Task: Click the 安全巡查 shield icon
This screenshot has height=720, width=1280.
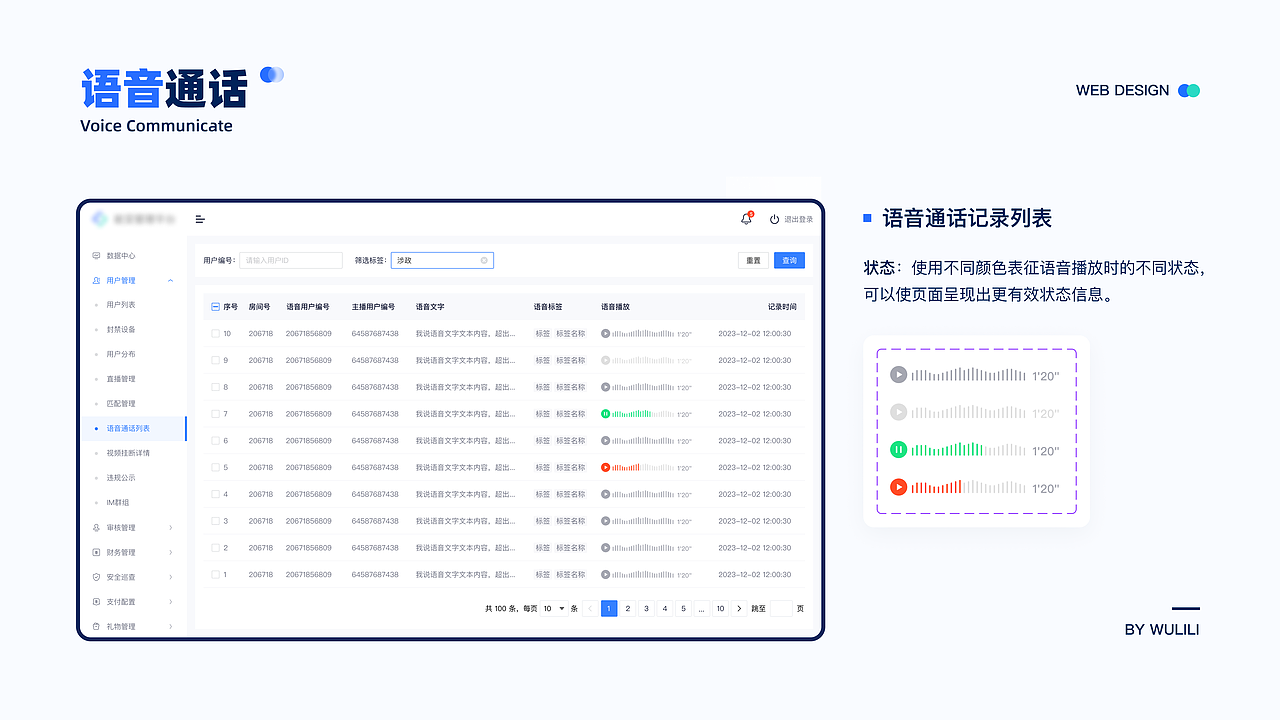Action: [x=96, y=577]
